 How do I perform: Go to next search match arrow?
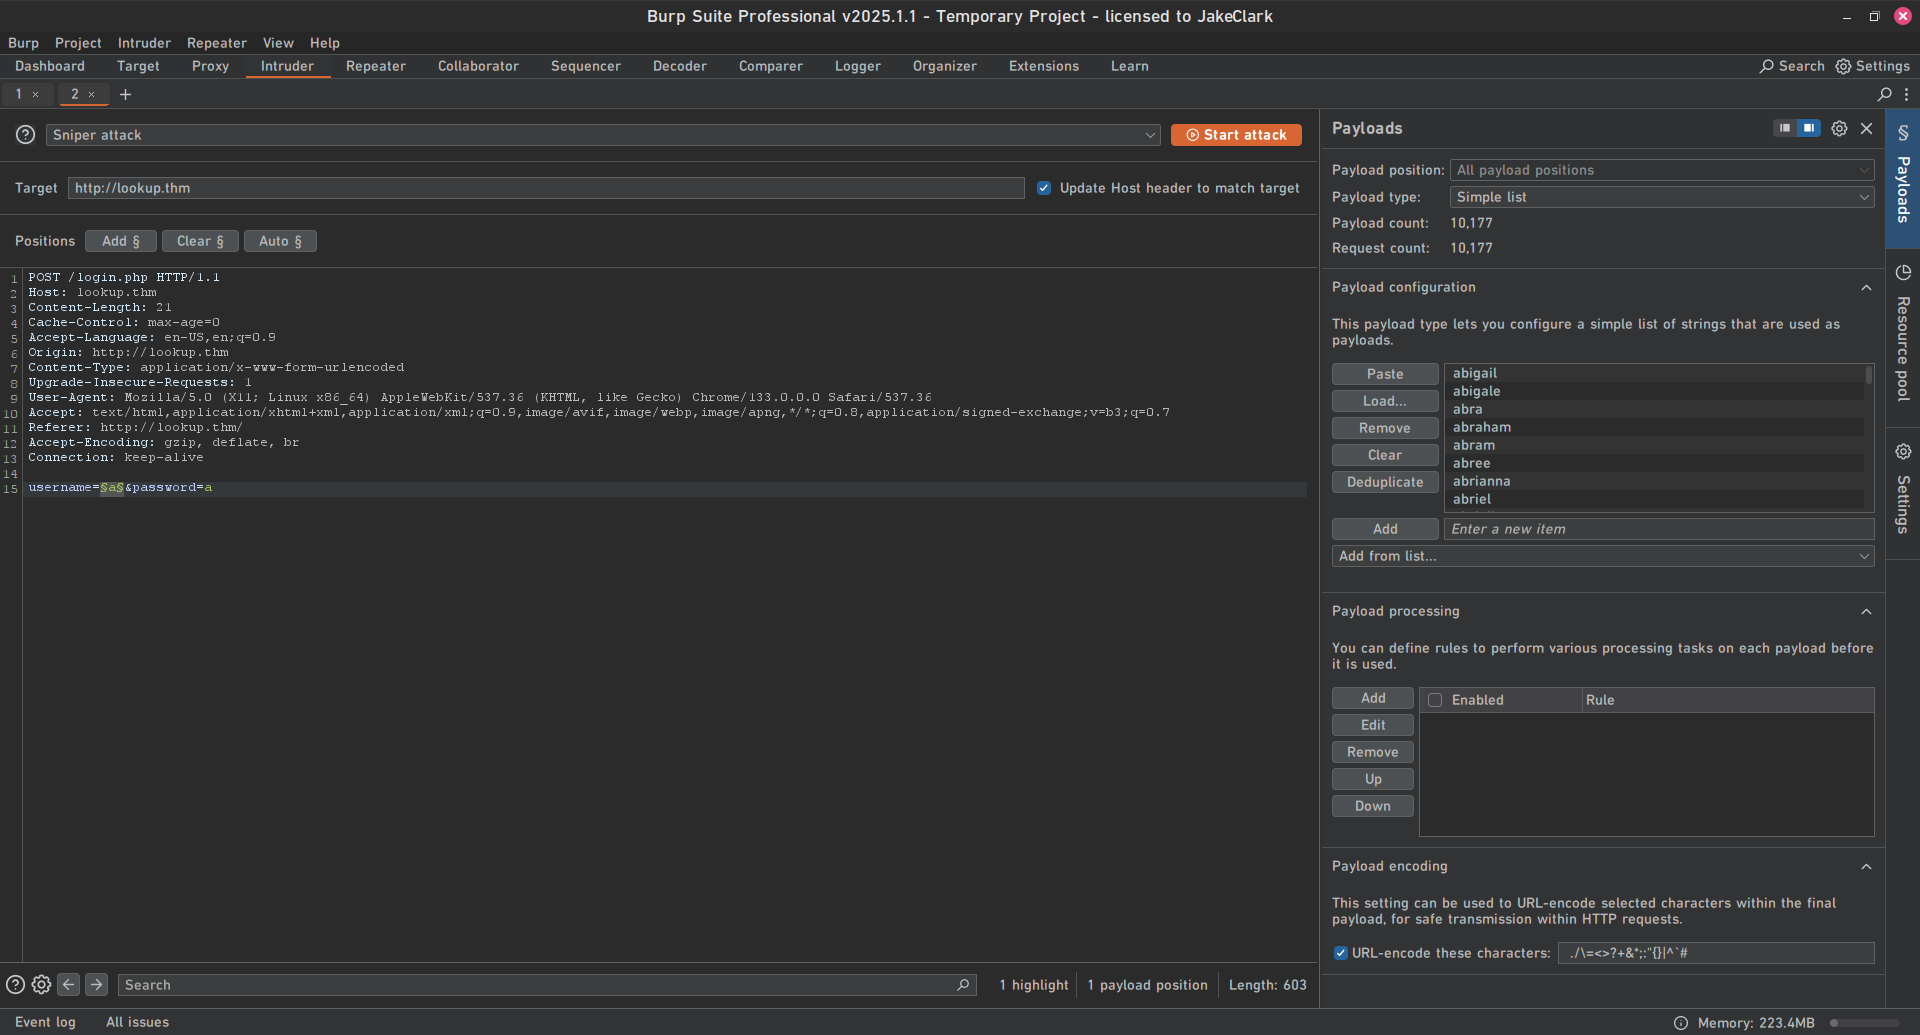coord(96,984)
